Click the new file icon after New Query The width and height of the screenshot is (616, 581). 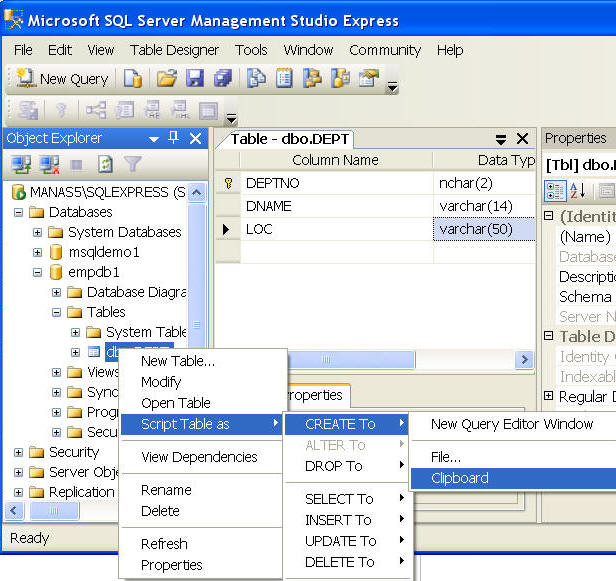click(133, 79)
